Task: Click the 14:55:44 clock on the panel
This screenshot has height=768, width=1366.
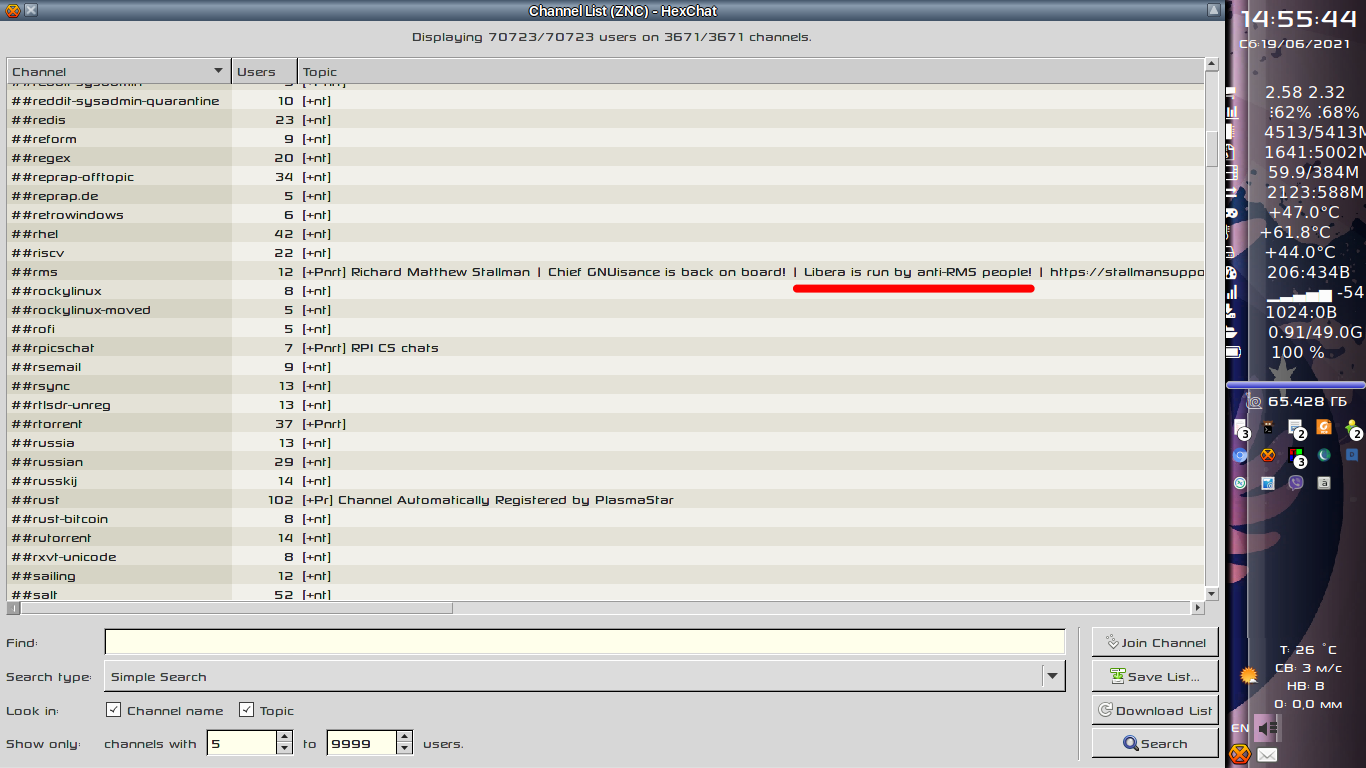Action: pos(1298,19)
